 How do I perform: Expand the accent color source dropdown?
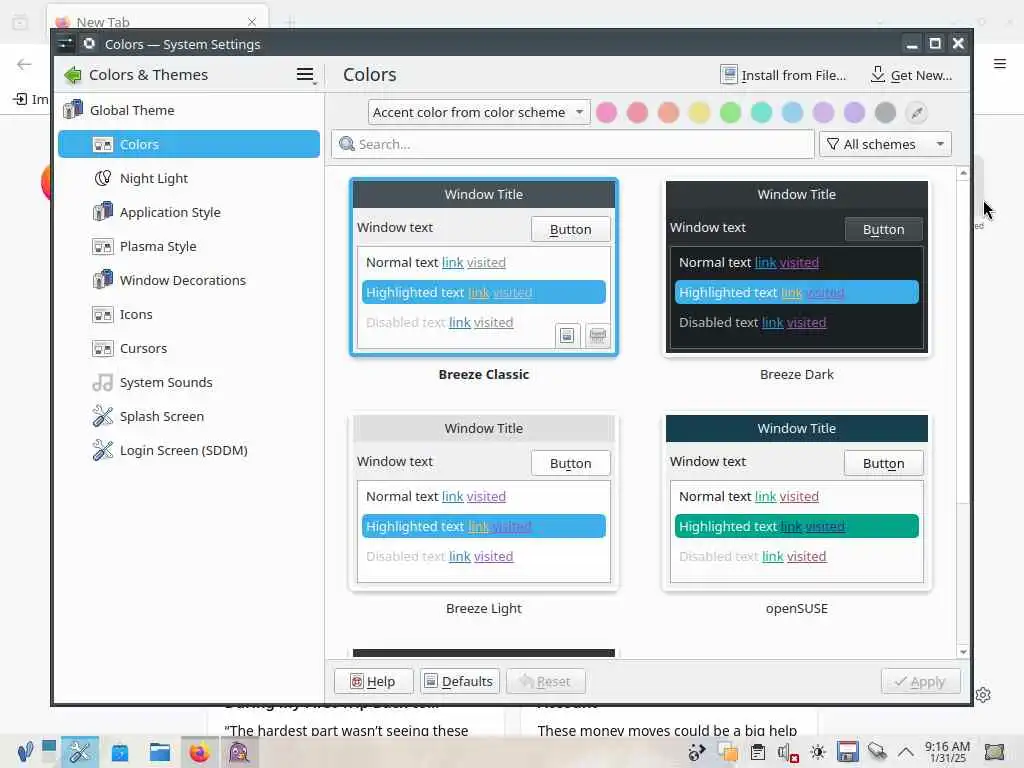point(479,112)
